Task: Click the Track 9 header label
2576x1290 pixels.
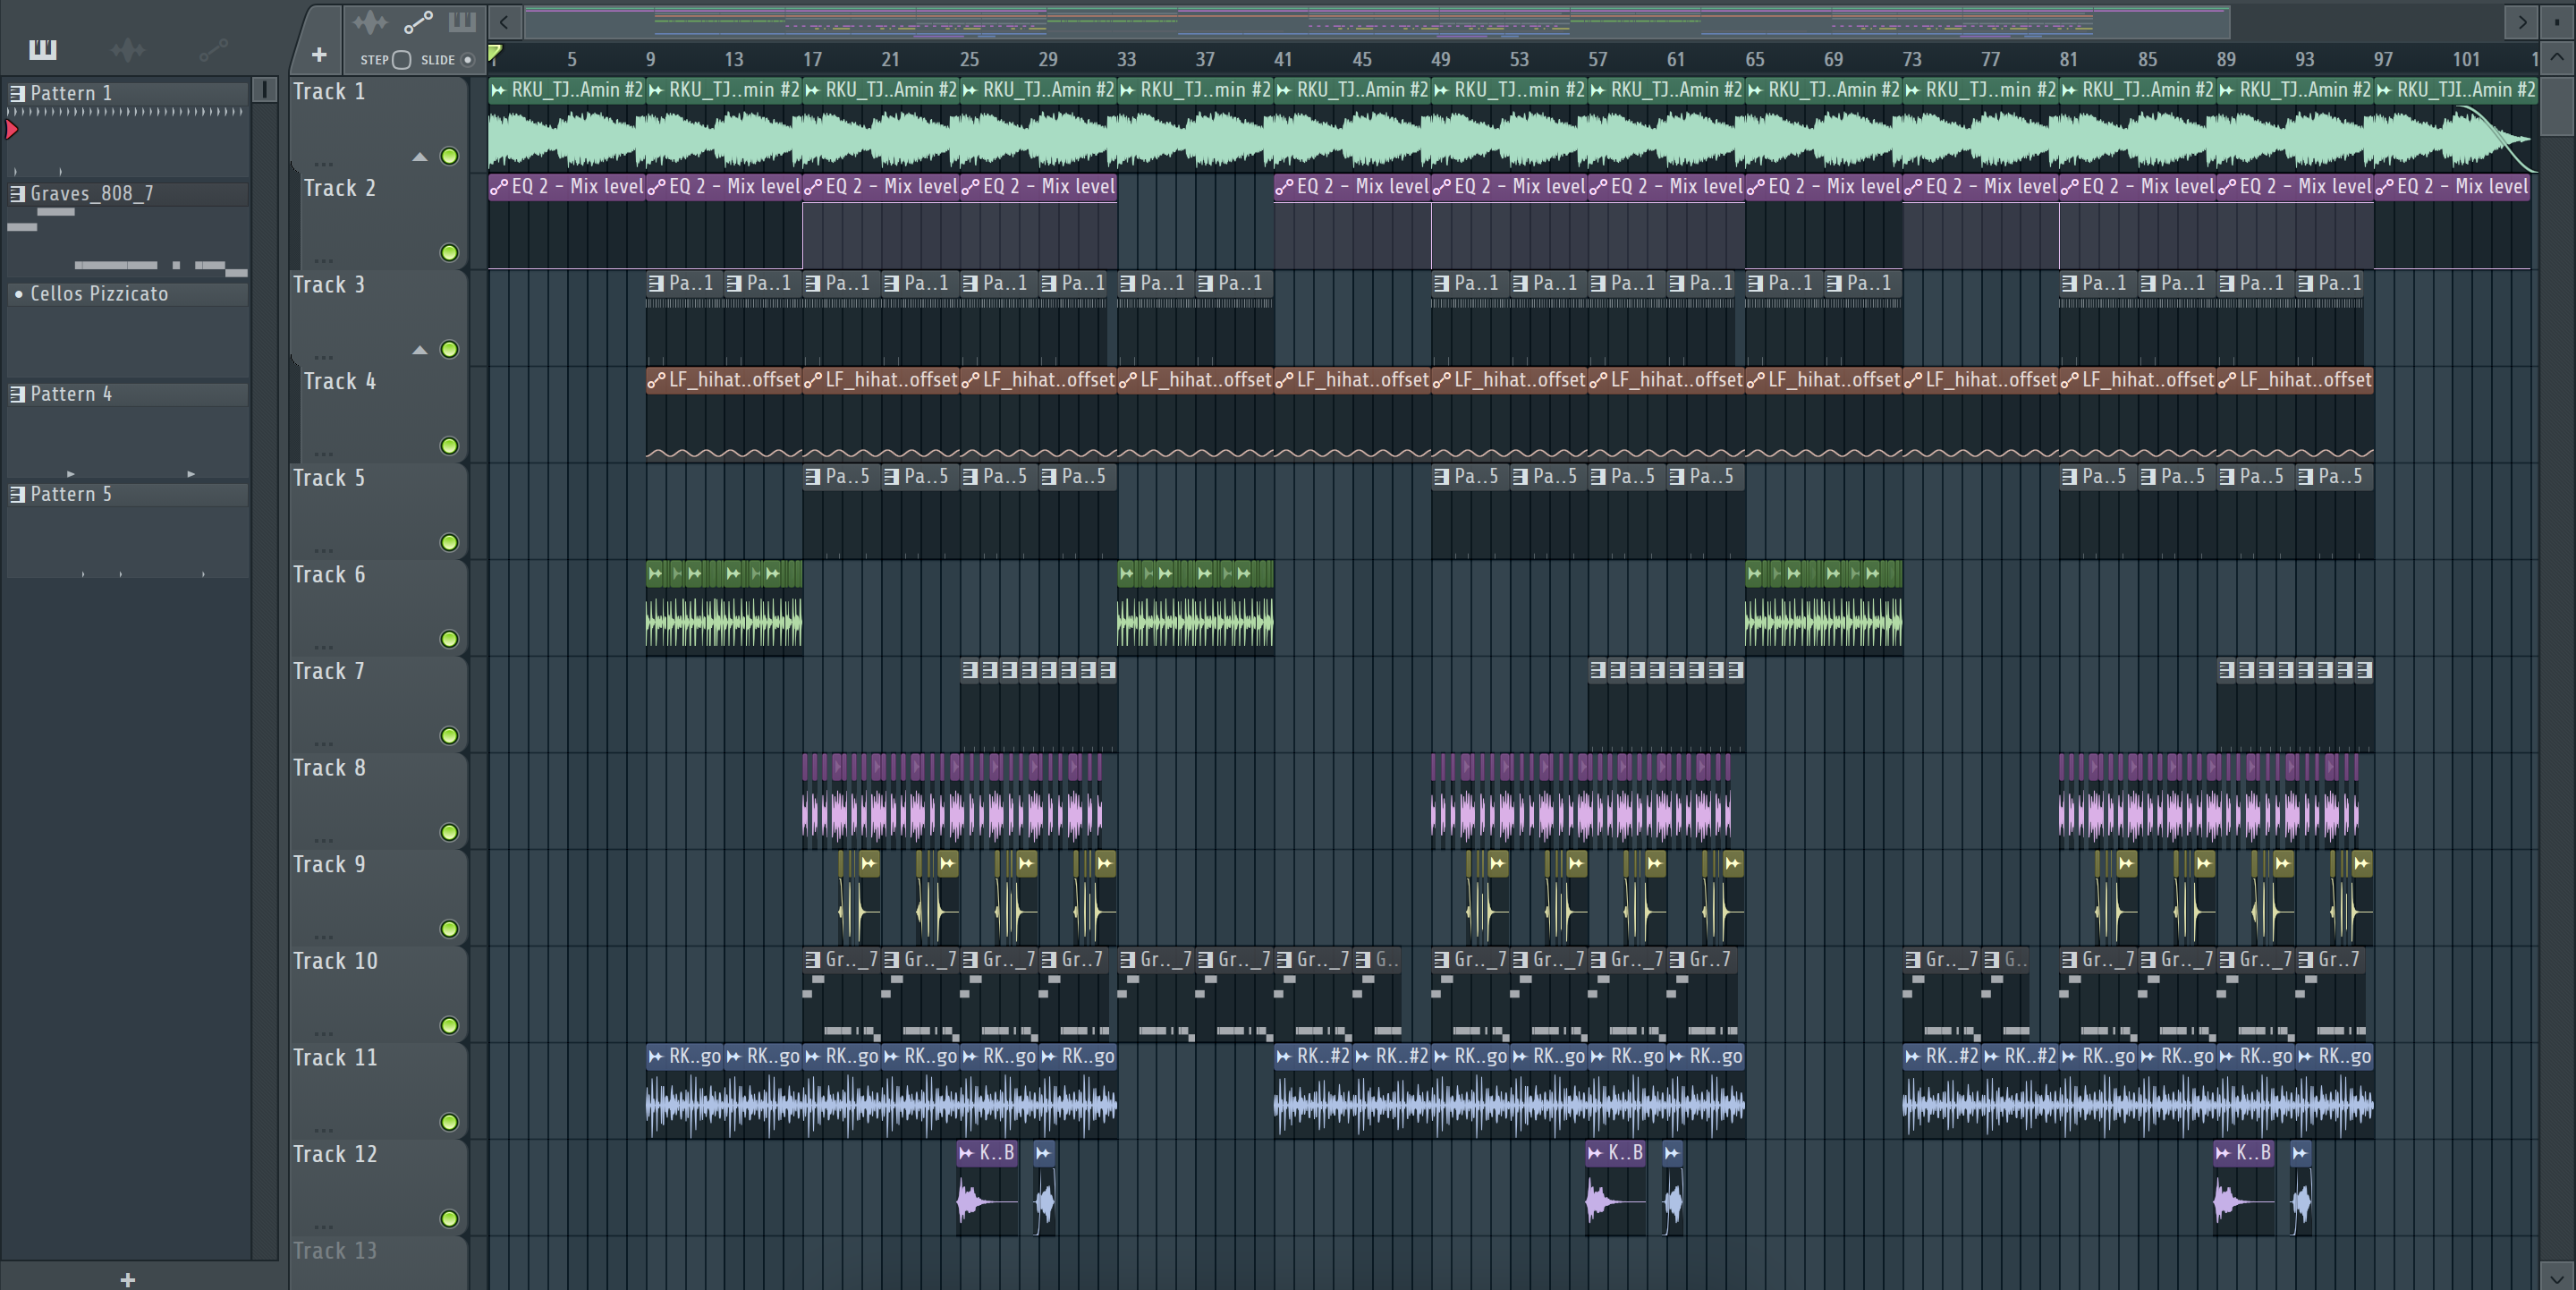Action: click(329, 864)
